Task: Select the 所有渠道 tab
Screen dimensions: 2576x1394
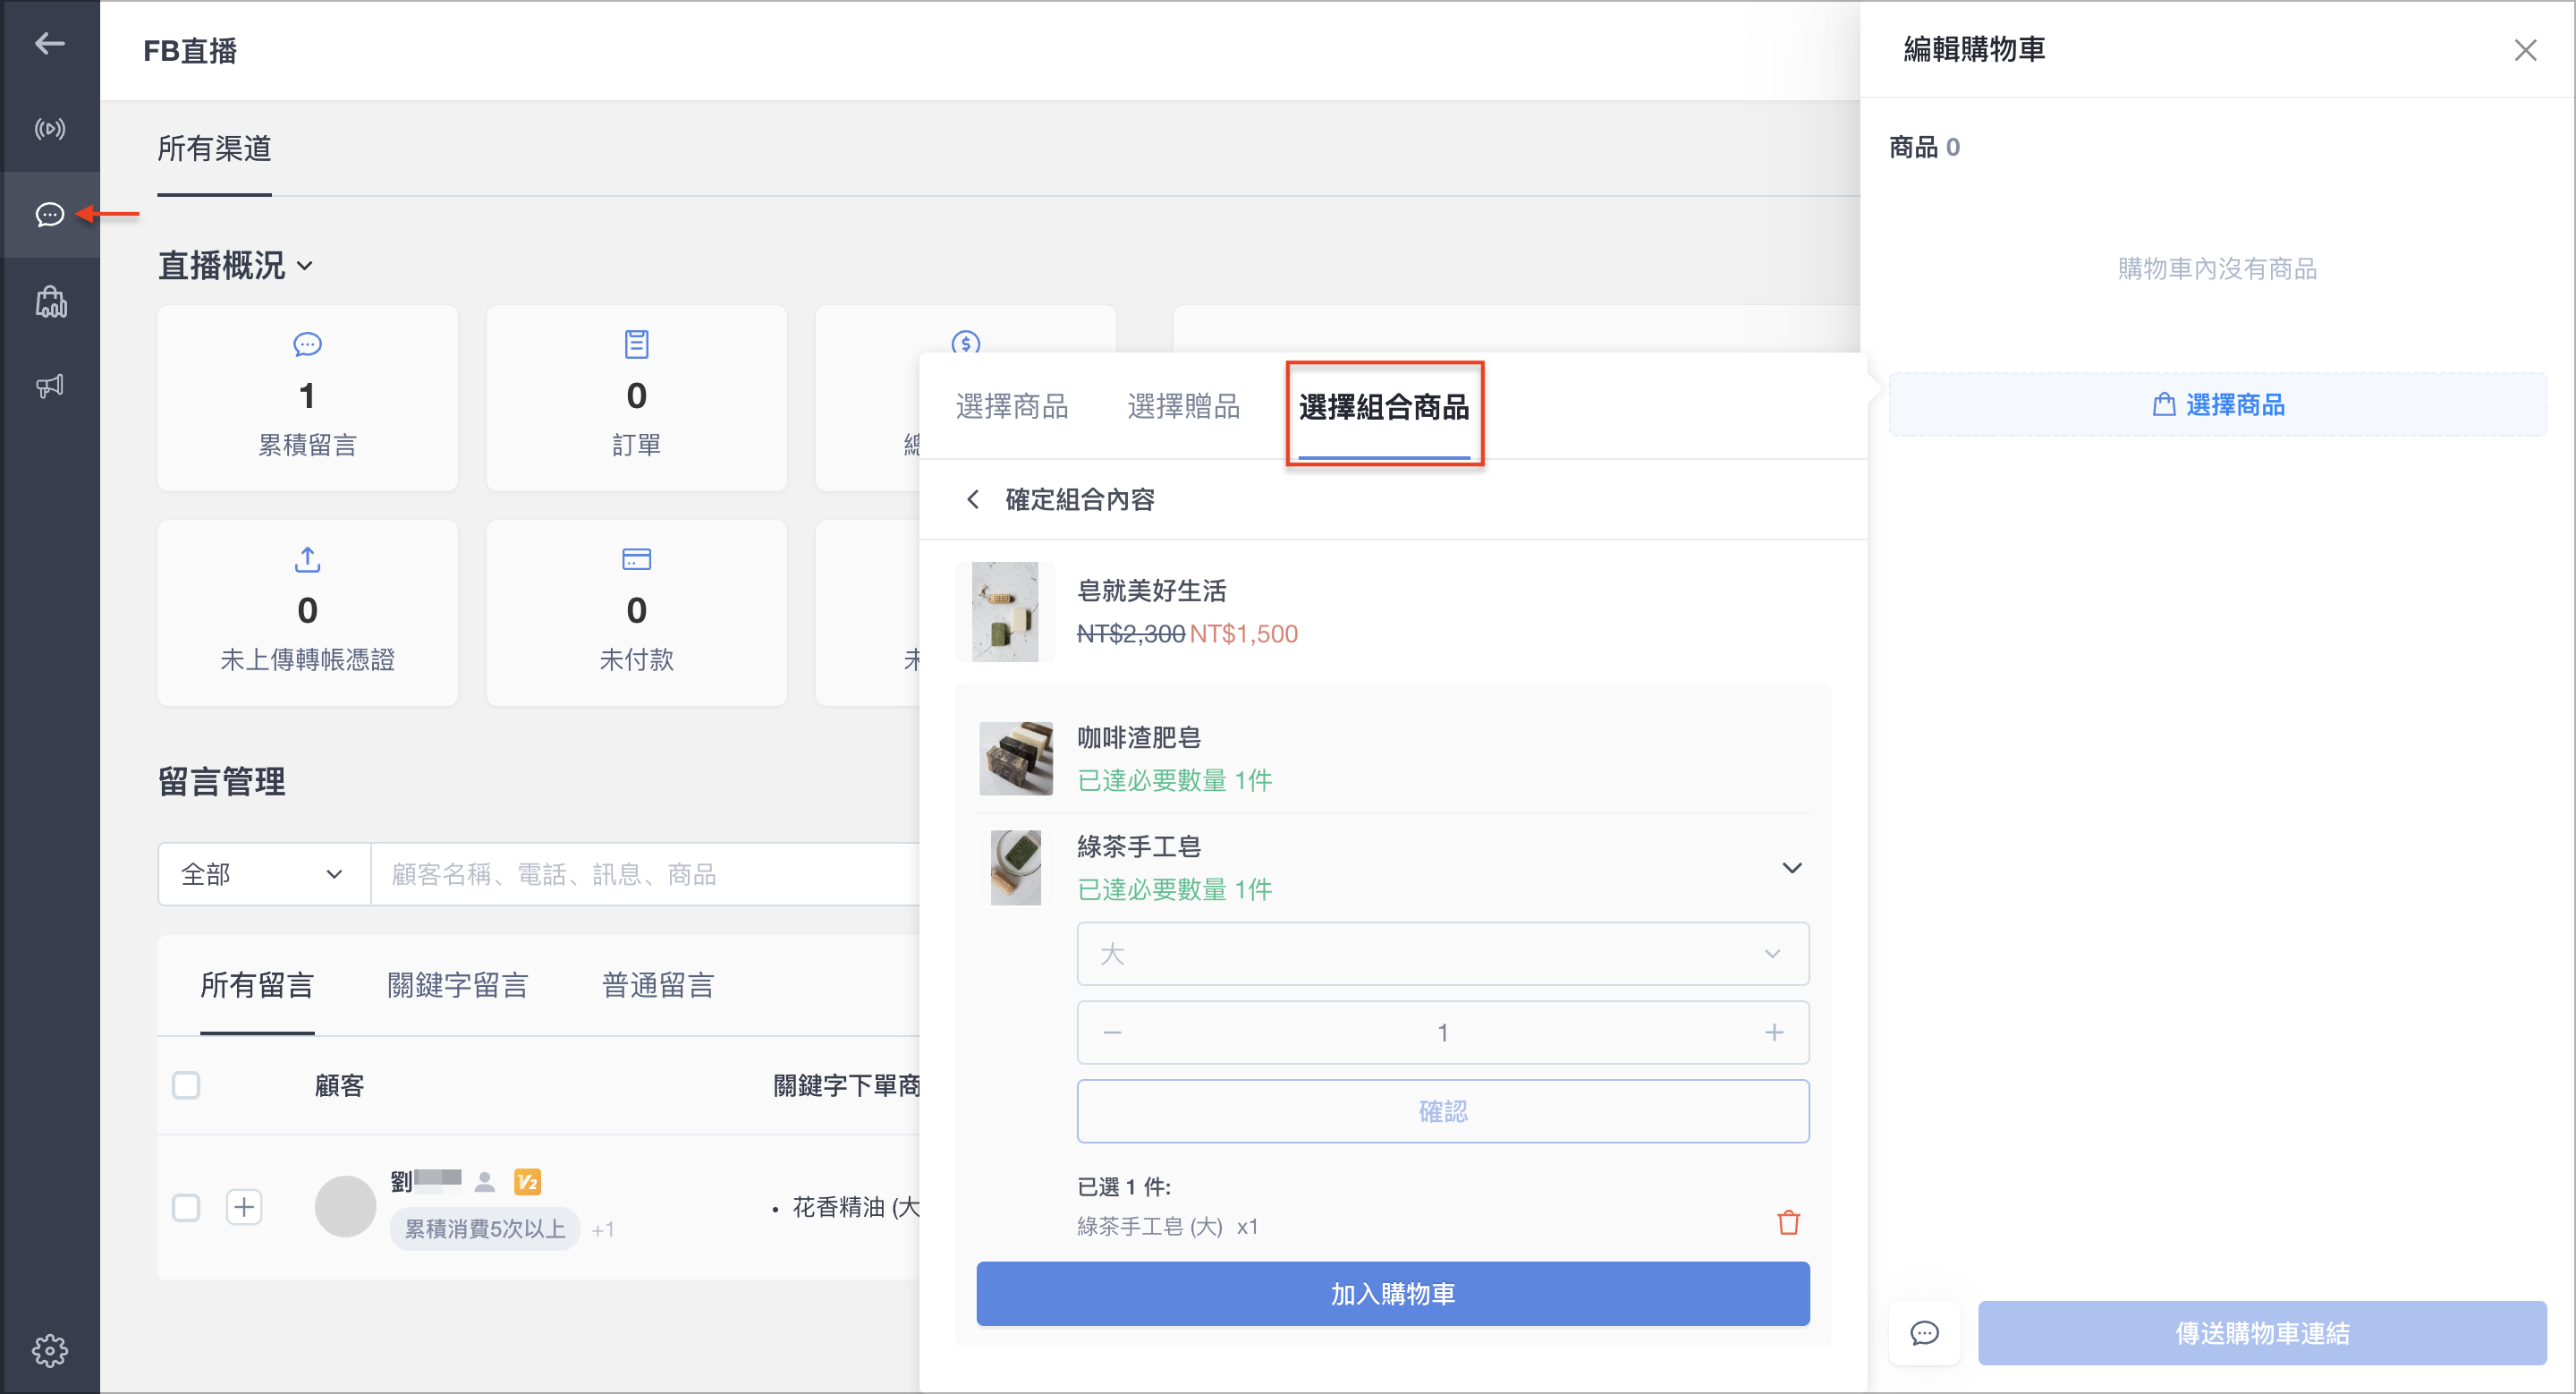Action: click(x=214, y=149)
